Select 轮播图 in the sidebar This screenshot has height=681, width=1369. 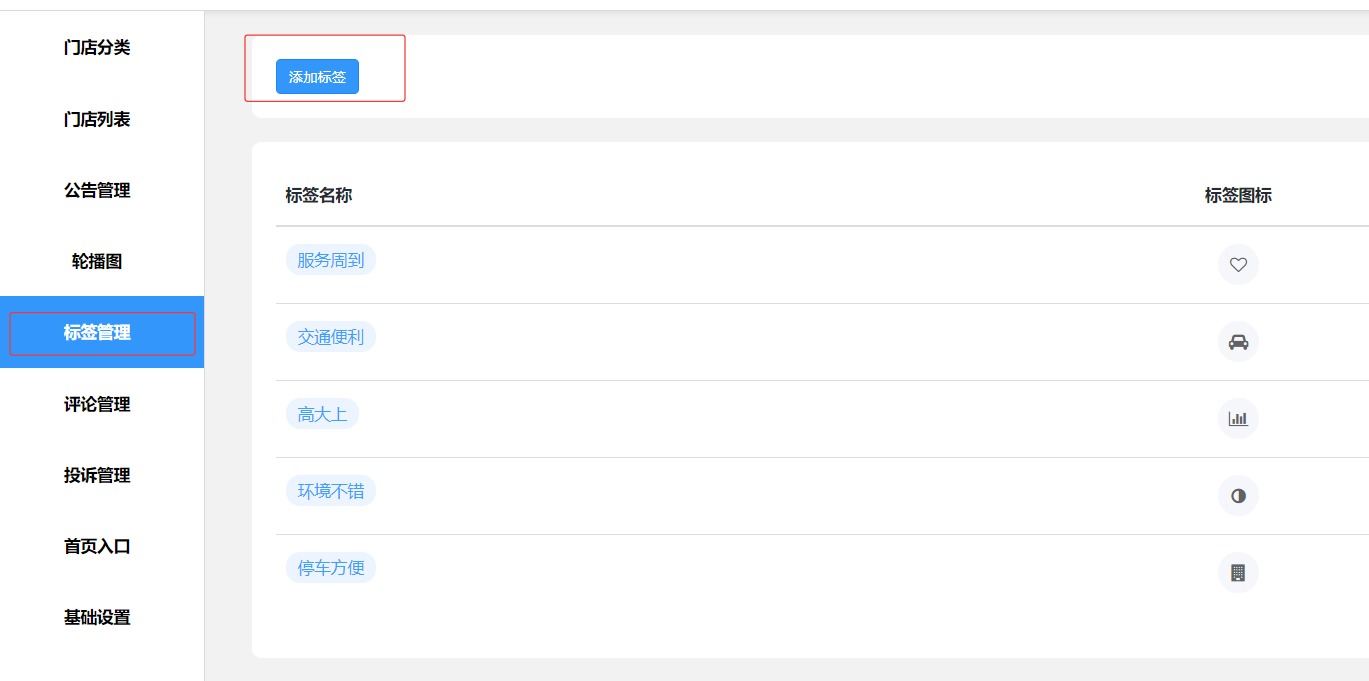[x=97, y=261]
